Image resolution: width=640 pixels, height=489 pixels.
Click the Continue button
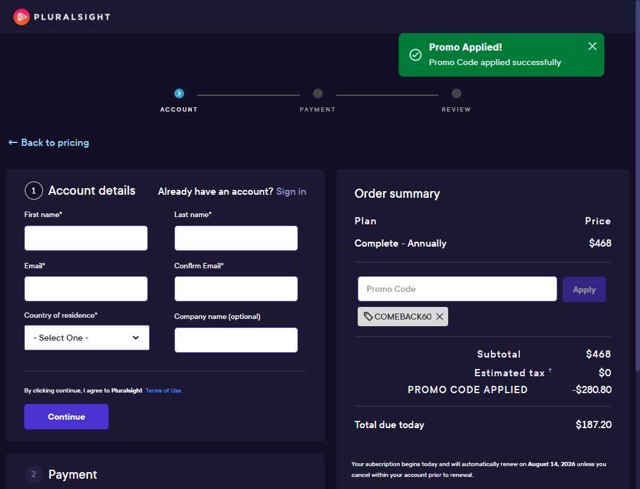pyautogui.click(x=66, y=417)
